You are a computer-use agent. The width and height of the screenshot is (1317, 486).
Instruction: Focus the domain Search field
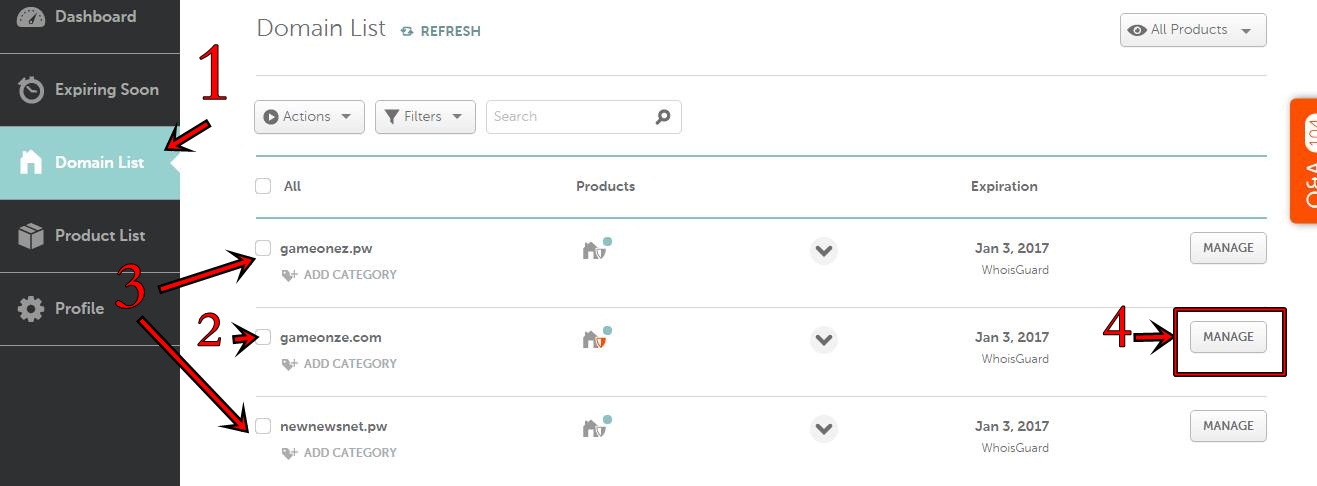pyautogui.click(x=570, y=117)
